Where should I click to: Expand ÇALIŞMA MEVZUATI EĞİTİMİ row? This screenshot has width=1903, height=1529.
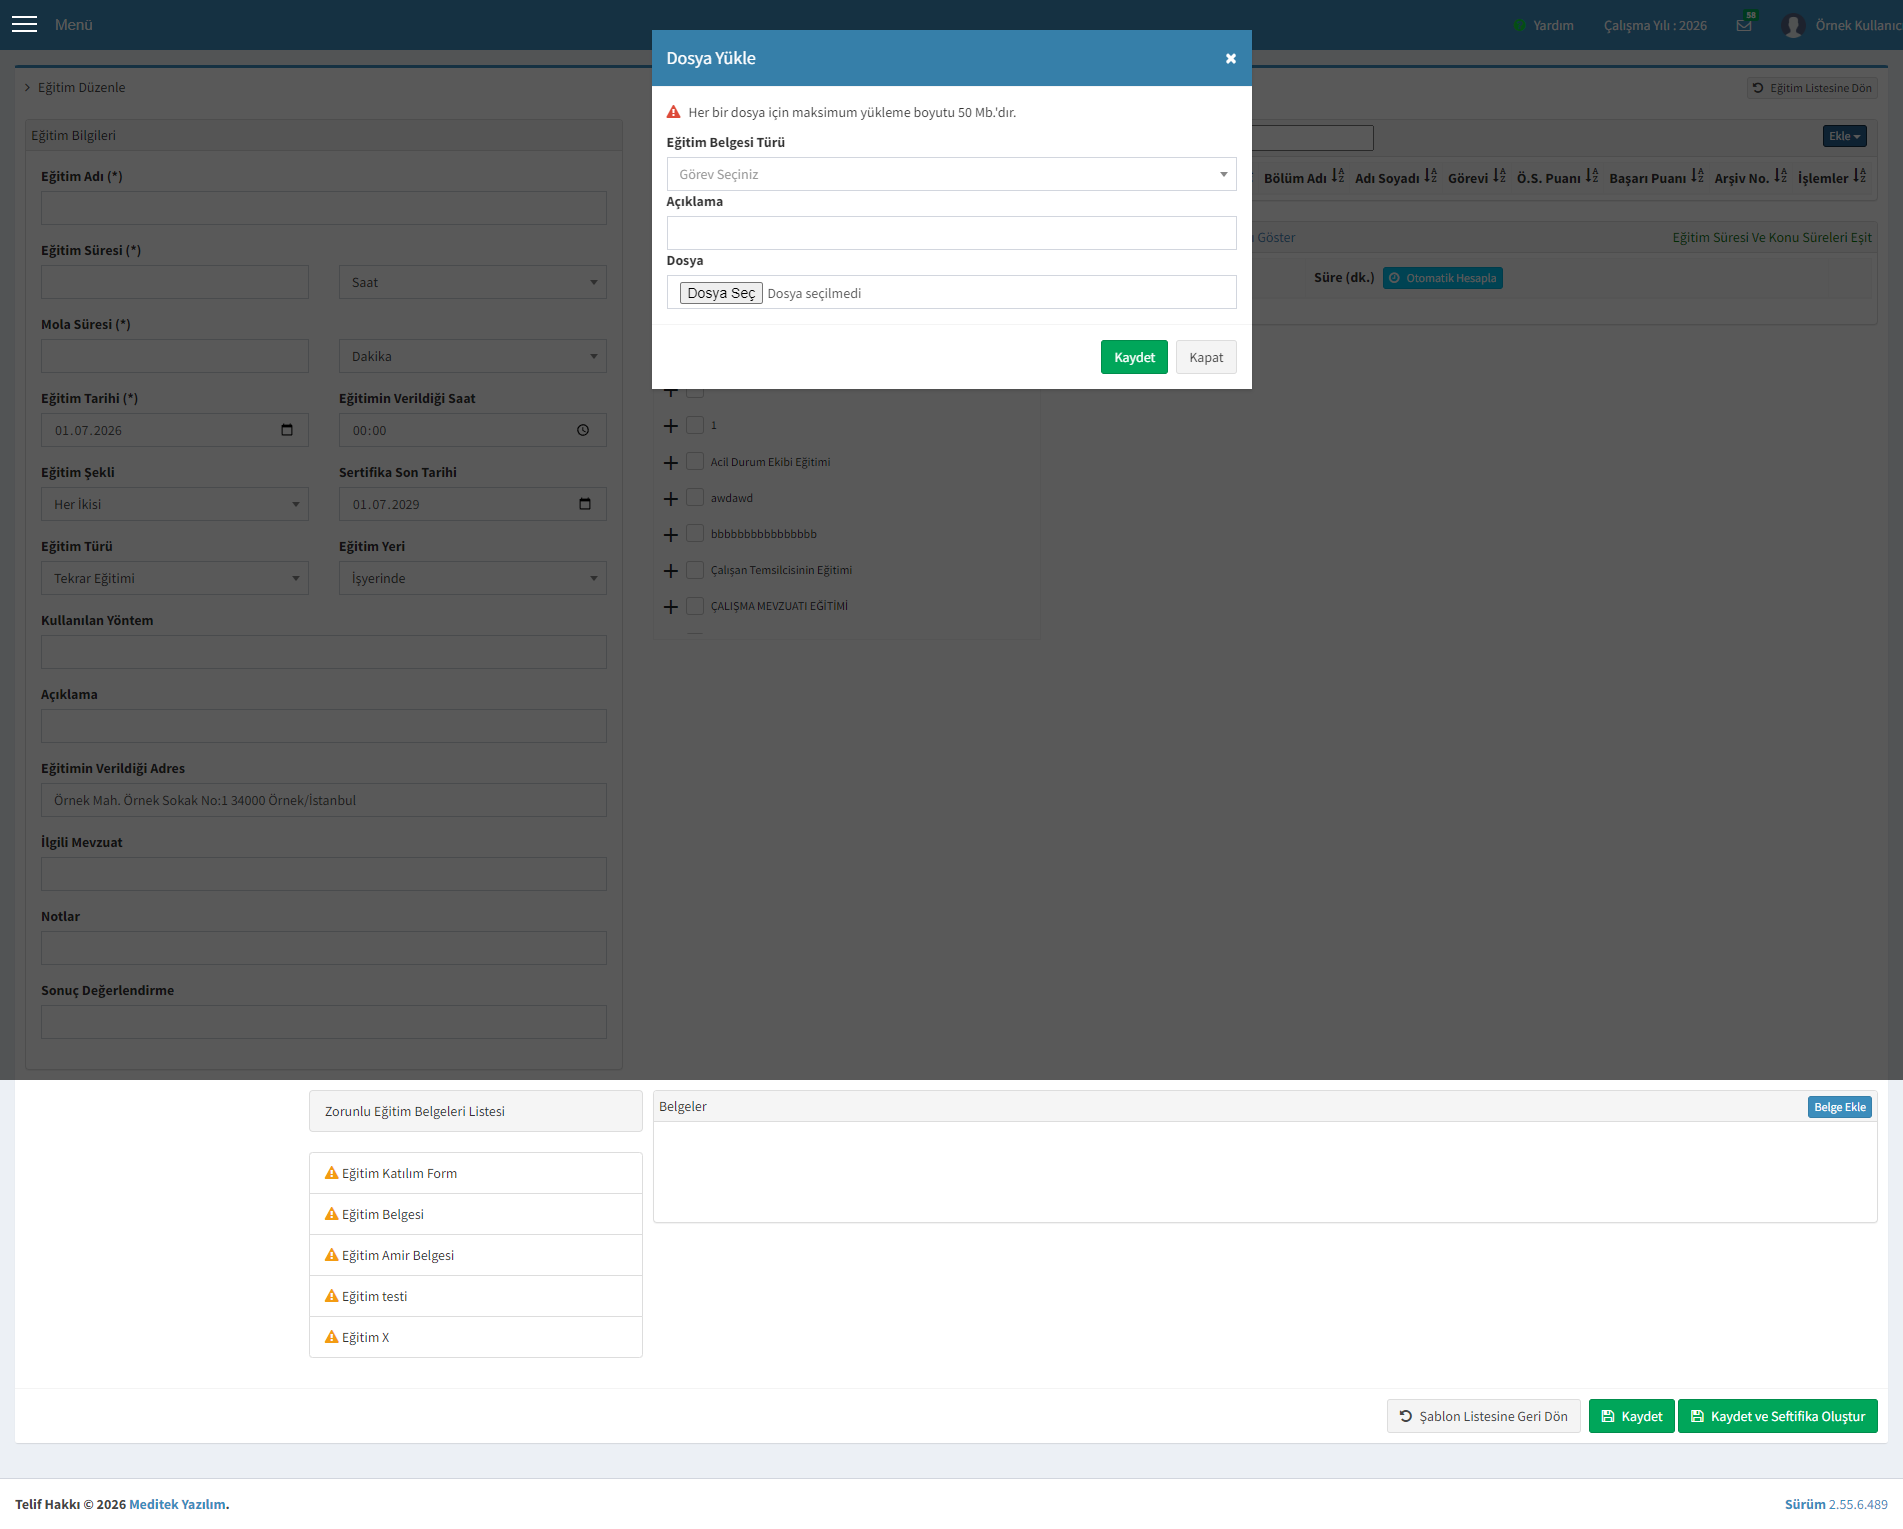tap(671, 607)
